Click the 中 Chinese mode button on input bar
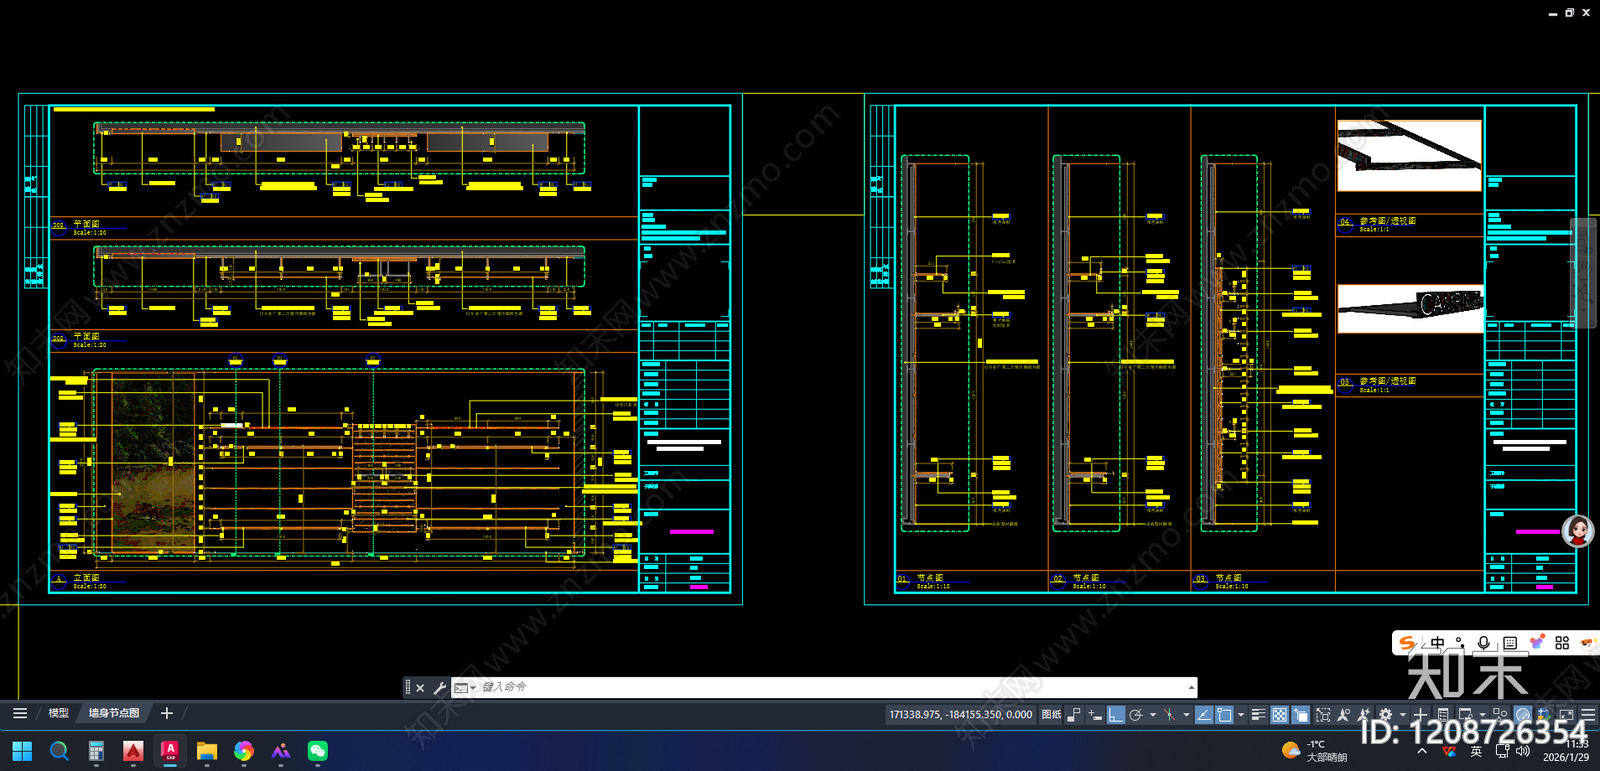 1437,643
